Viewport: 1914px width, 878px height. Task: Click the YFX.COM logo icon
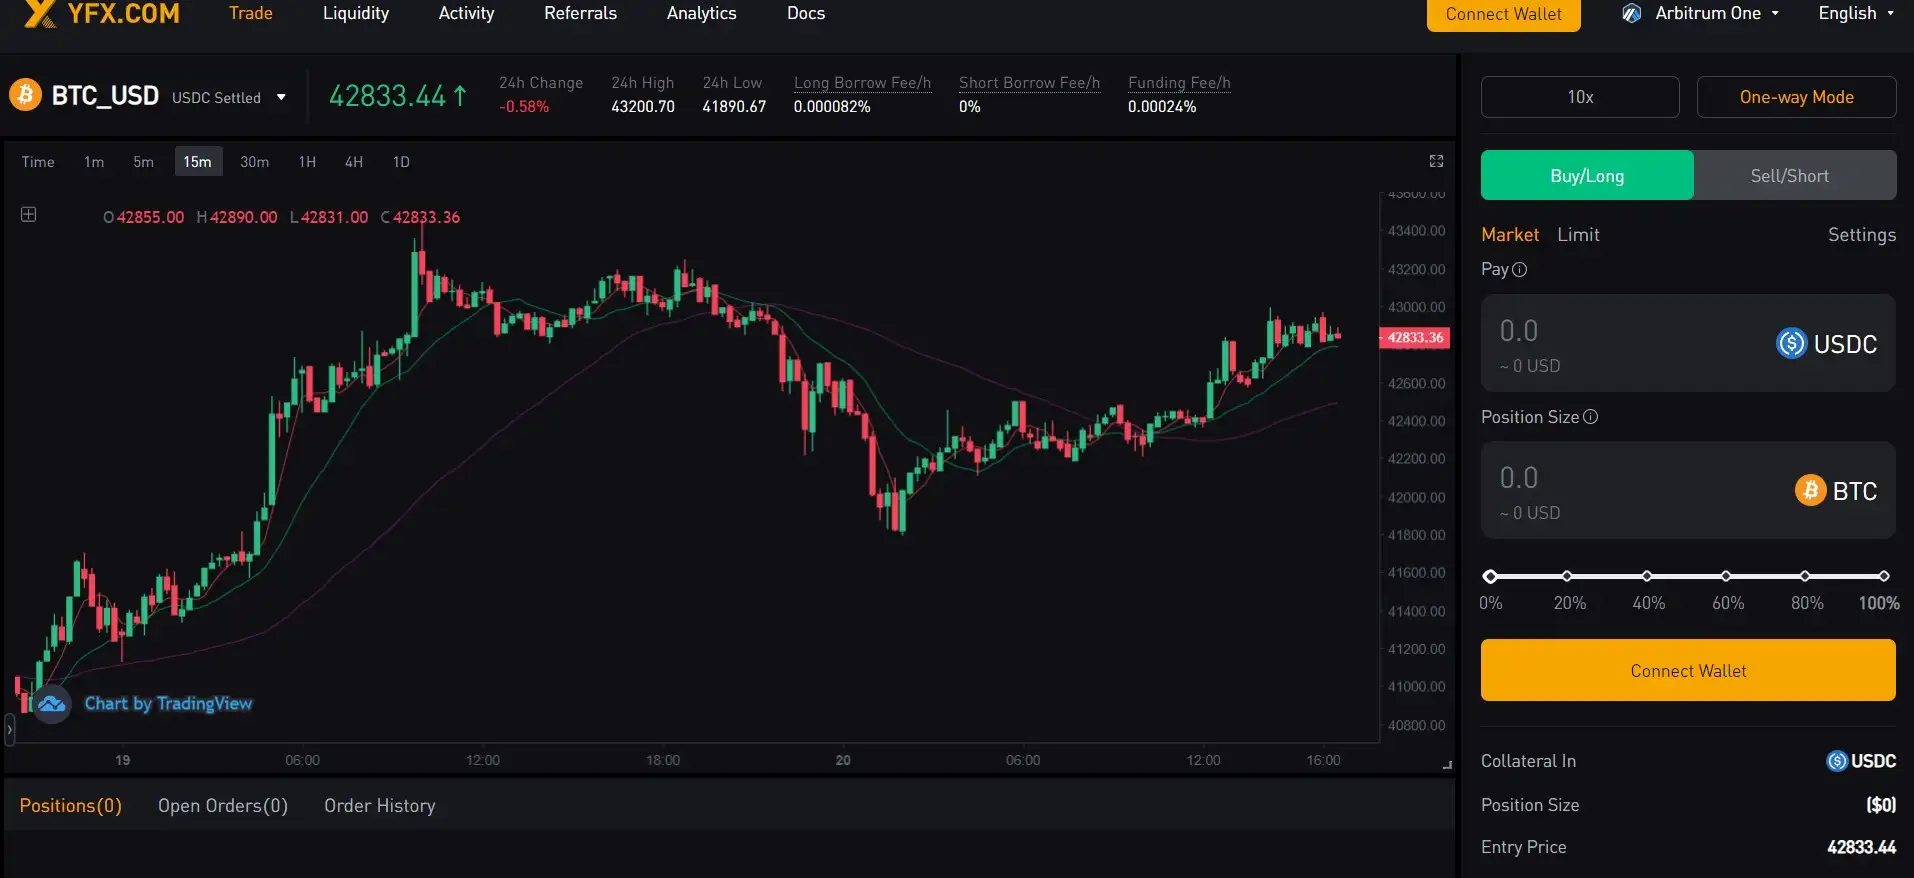[x=40, y=13]
